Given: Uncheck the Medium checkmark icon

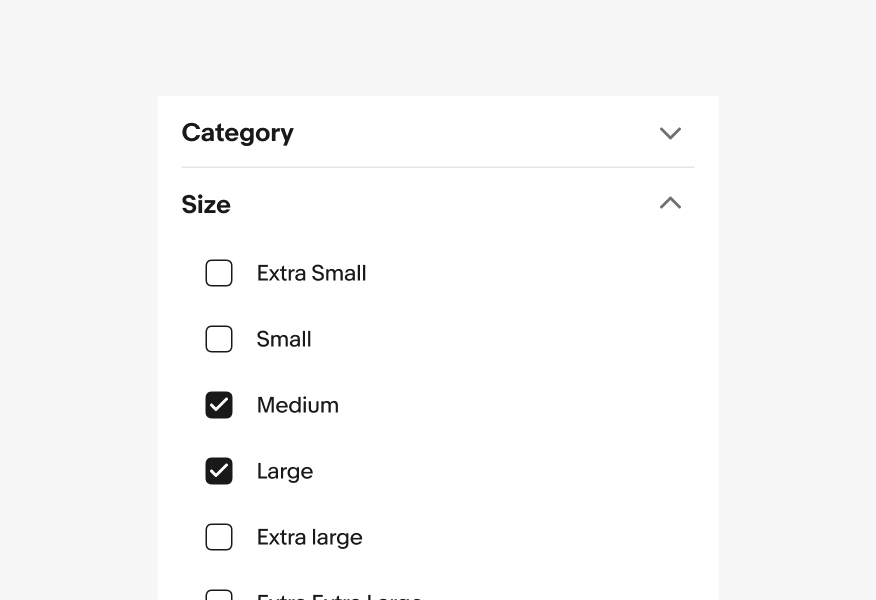Looking at the screenshot, I should pos(219,405).
